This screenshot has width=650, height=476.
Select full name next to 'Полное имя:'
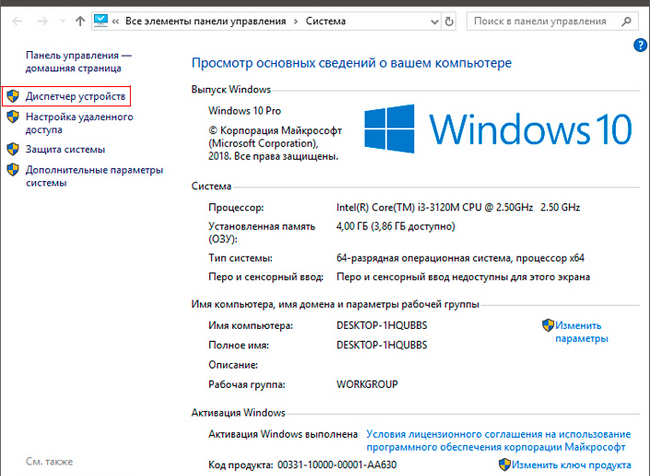coord(382,345)
